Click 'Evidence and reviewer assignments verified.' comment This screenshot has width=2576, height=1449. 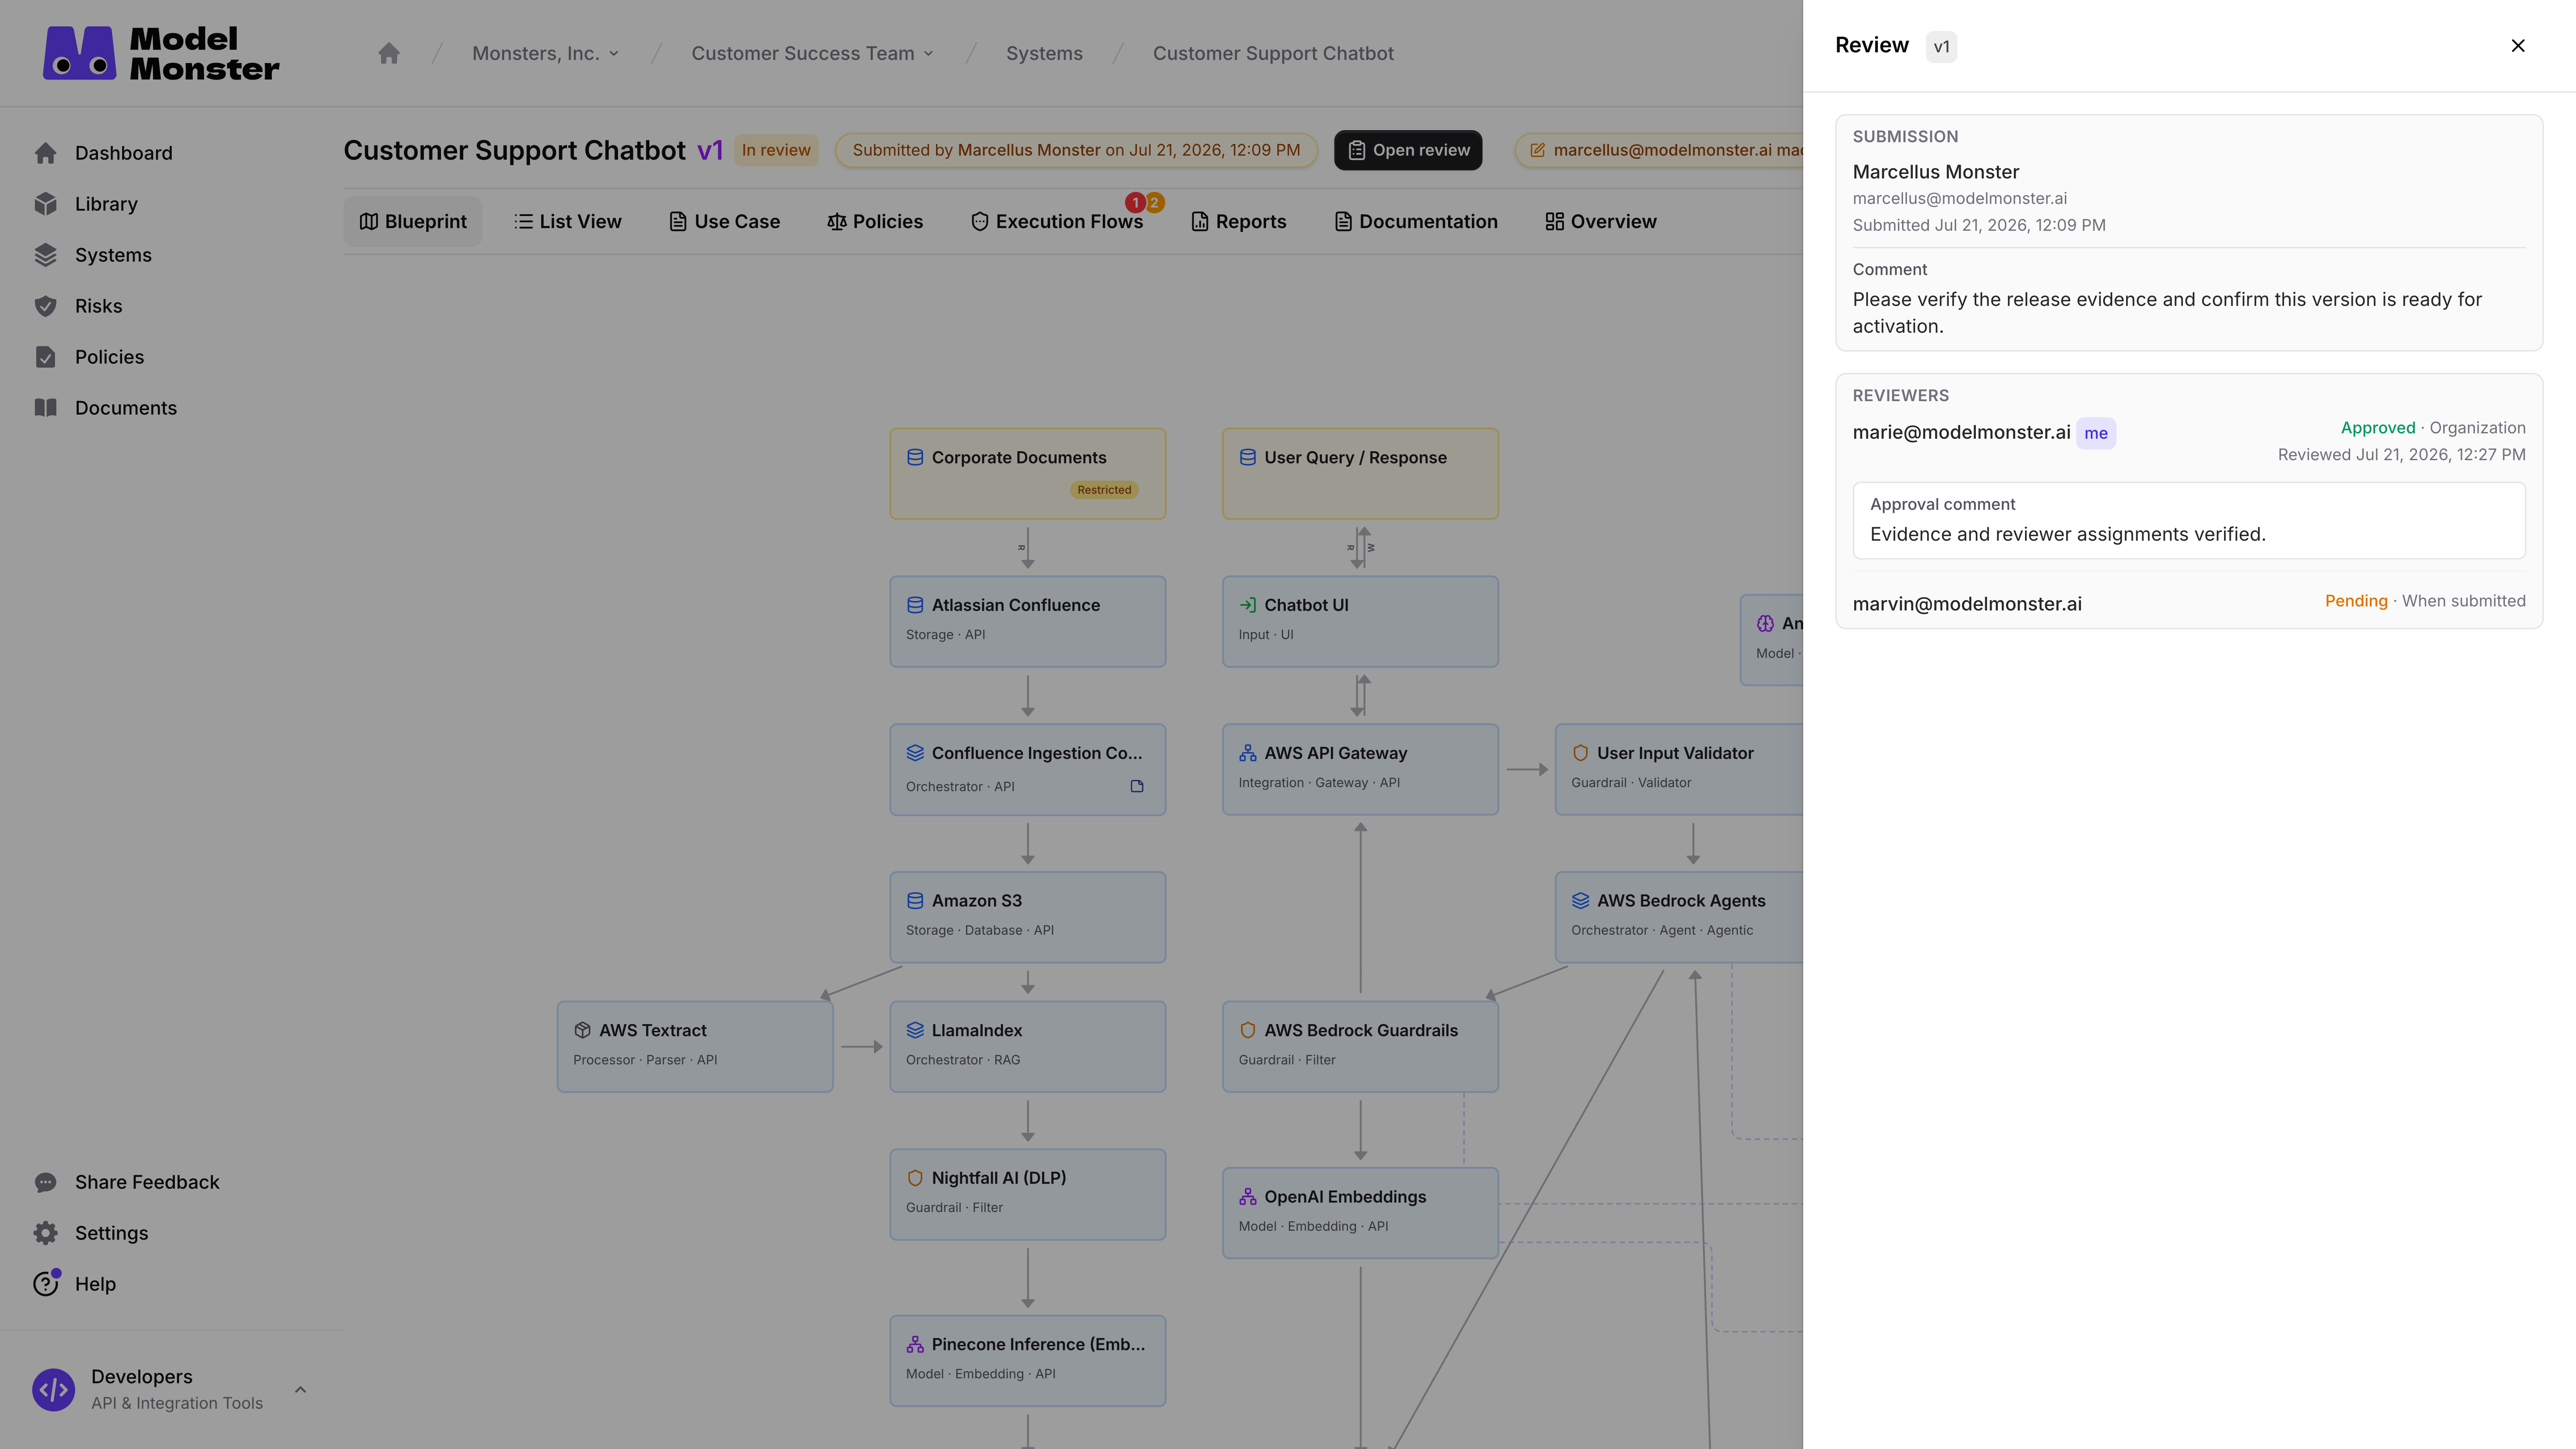click(x=2068, y=534)
